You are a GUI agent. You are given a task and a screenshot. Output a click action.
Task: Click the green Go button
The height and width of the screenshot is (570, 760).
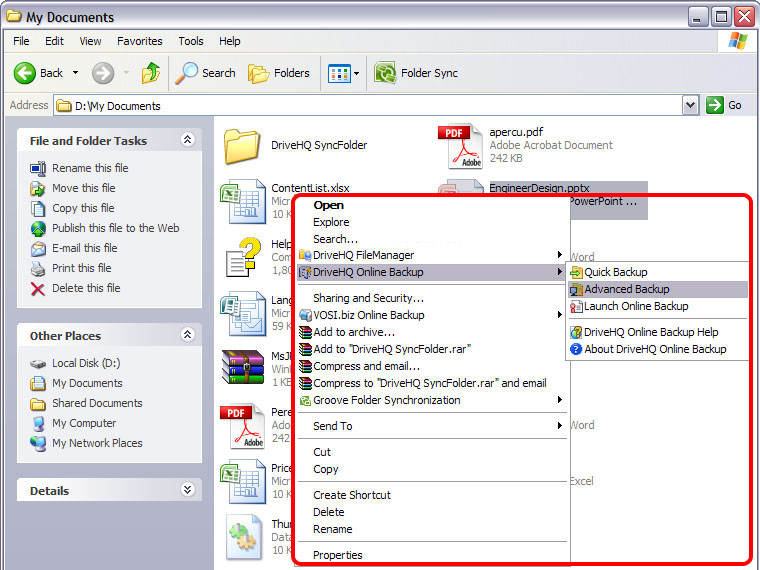click(x=724, y=105)
